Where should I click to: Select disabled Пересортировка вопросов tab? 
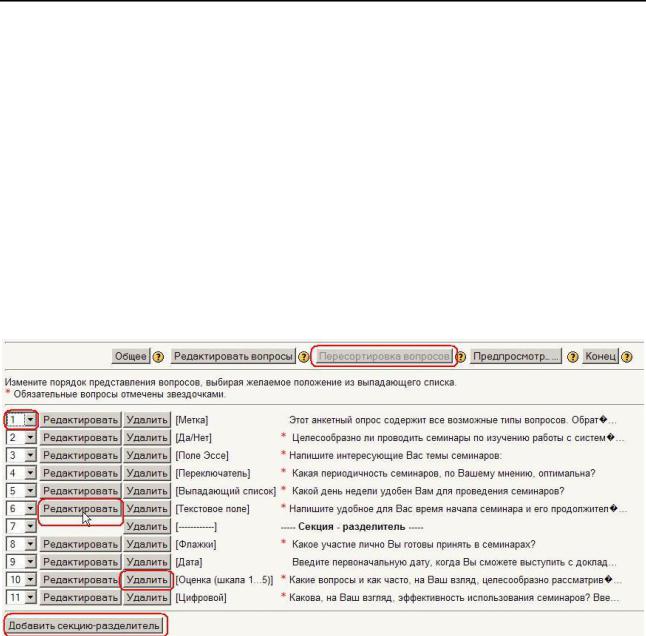[384, 356]
